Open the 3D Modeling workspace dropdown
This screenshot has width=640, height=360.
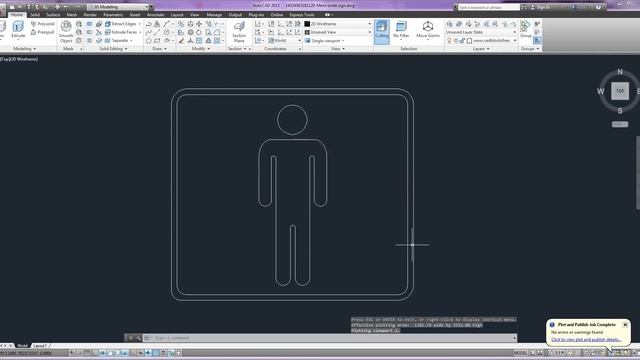coord(118,7)
